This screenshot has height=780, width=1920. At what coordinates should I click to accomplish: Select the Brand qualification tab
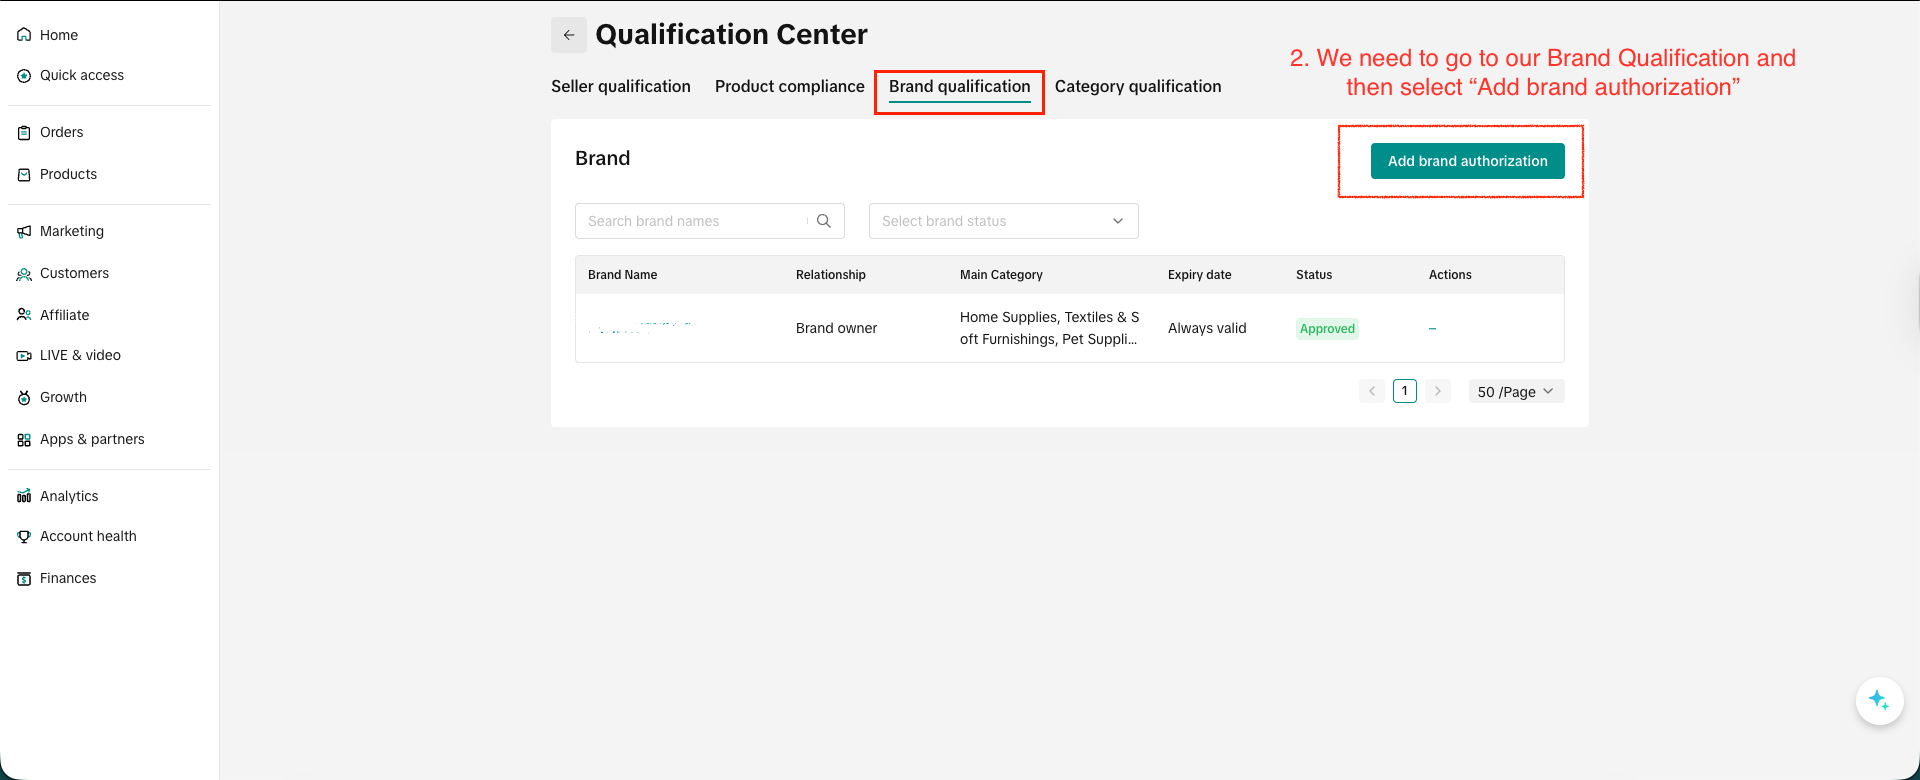[960, 87]
